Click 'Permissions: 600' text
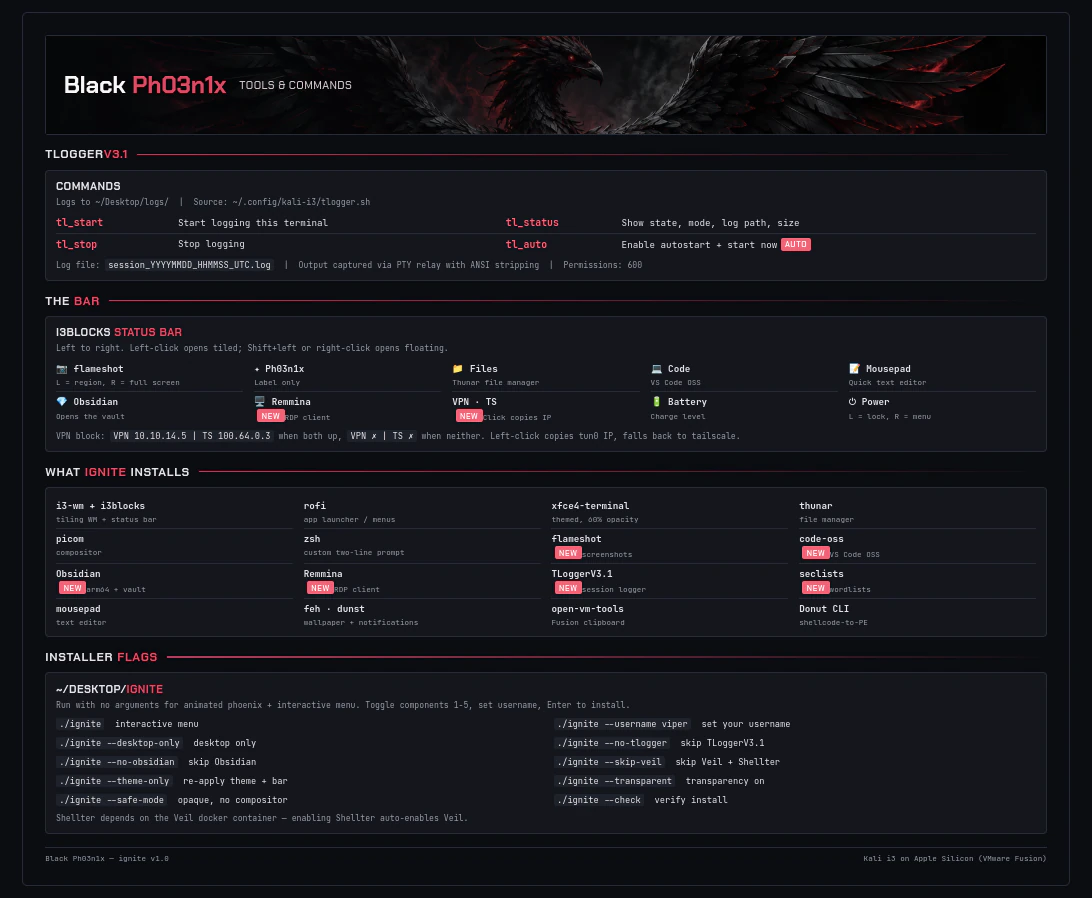Screen dimensions: 1092x898 [x=602, y=265]
